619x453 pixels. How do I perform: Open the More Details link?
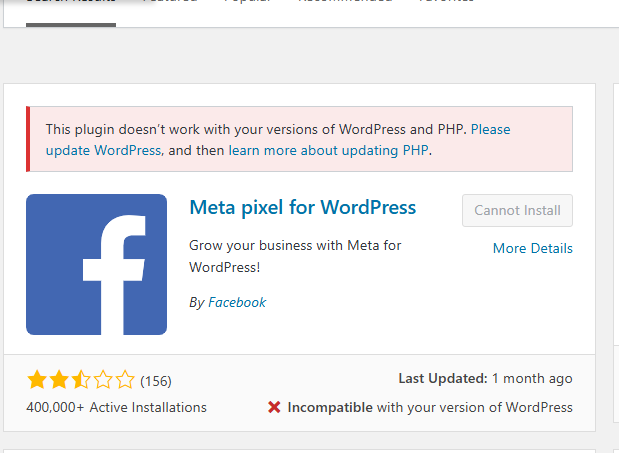tap(533, 248)
